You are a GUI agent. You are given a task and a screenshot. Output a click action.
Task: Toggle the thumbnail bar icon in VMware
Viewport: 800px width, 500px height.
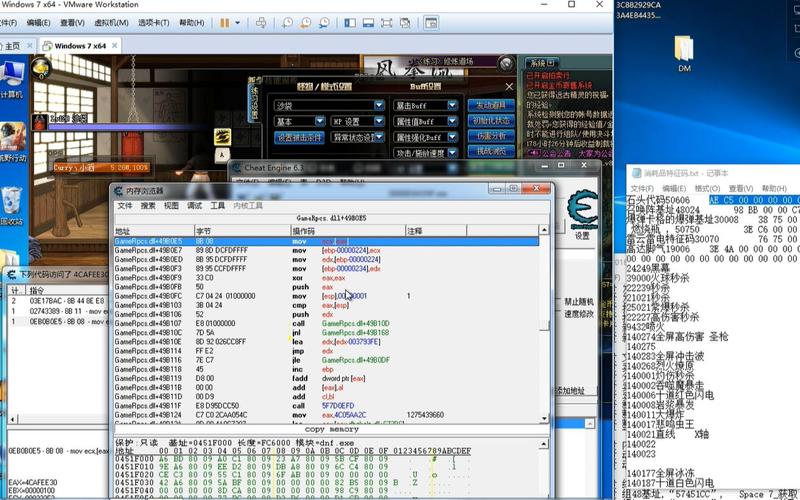tap(368, 23)
